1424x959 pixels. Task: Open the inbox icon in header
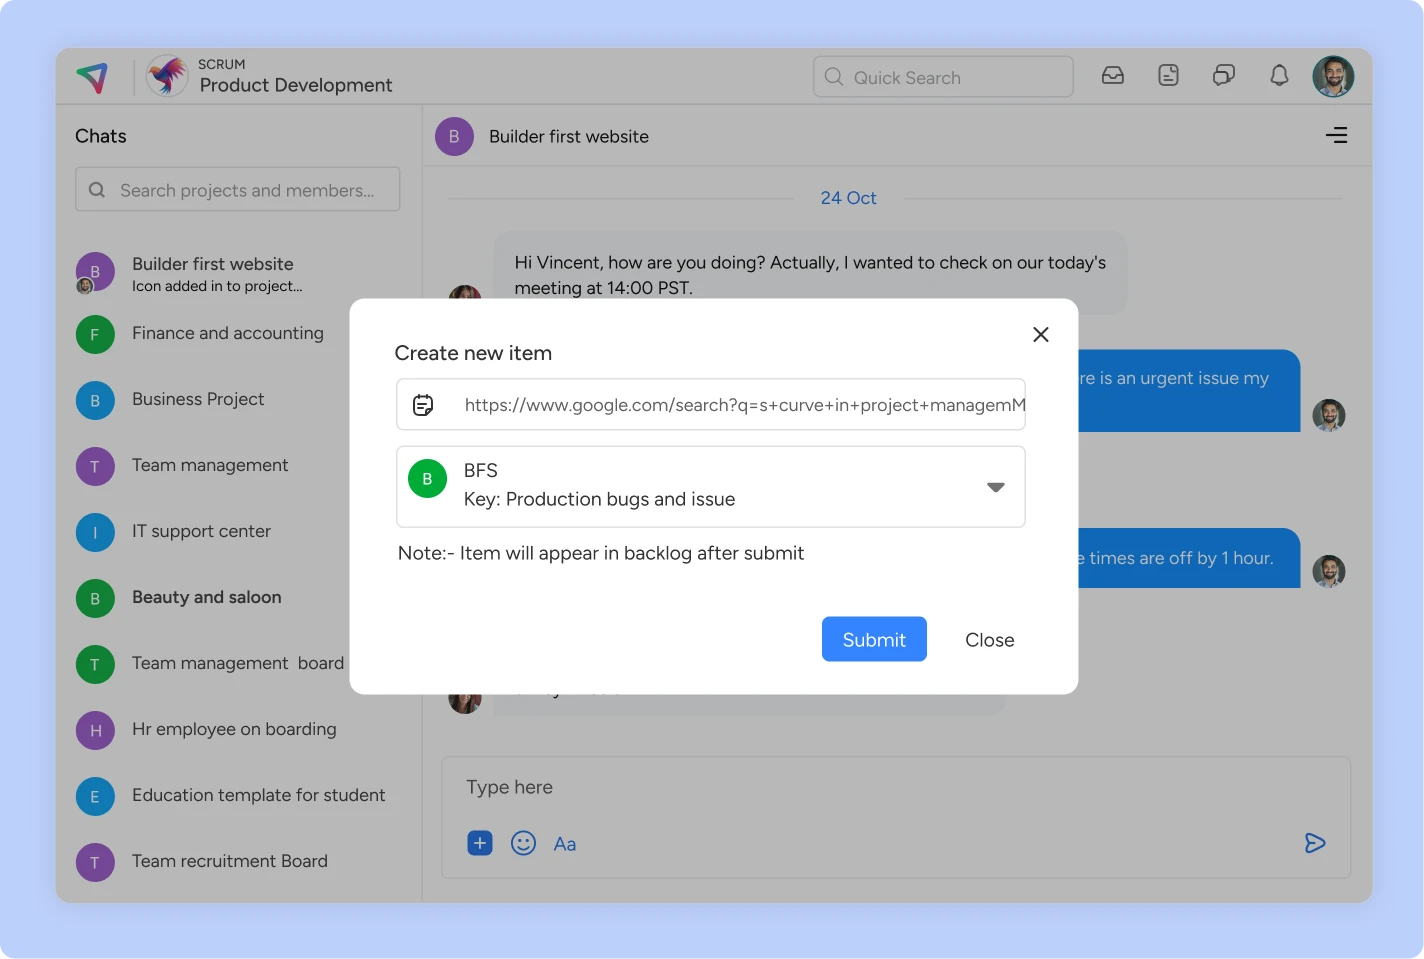[1112, 76]
